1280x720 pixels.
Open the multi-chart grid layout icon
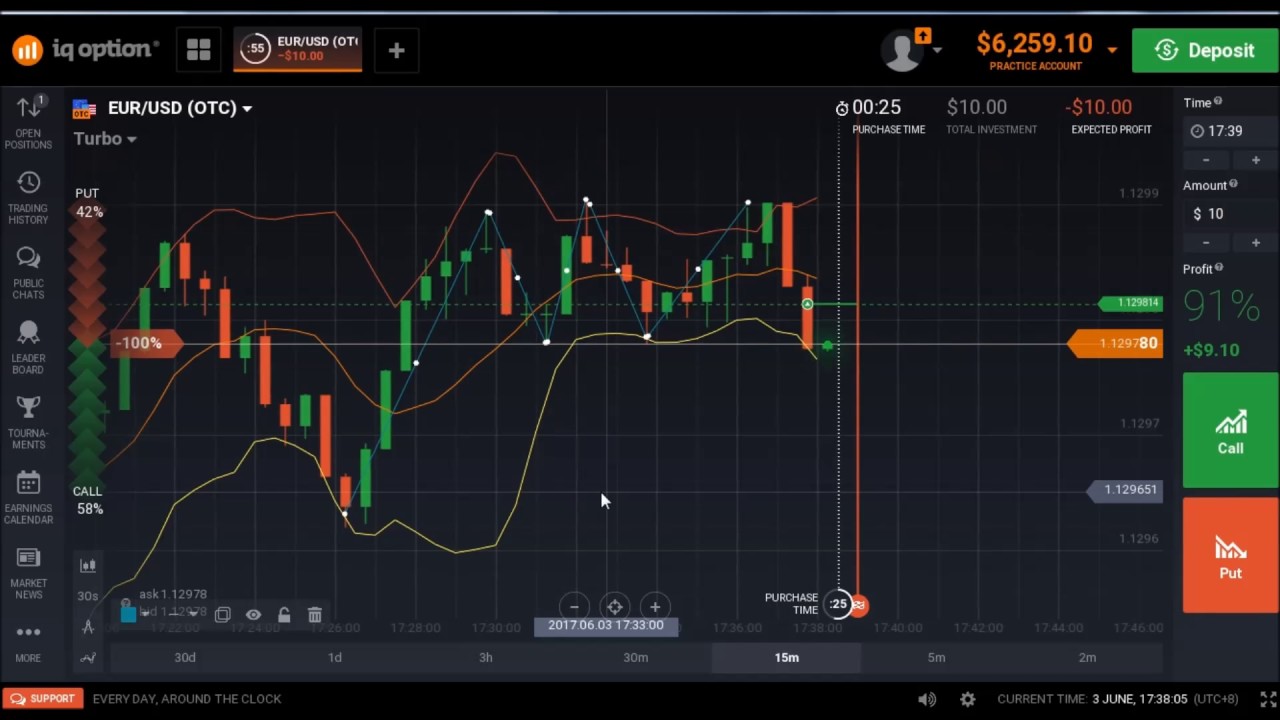point(198,50)
